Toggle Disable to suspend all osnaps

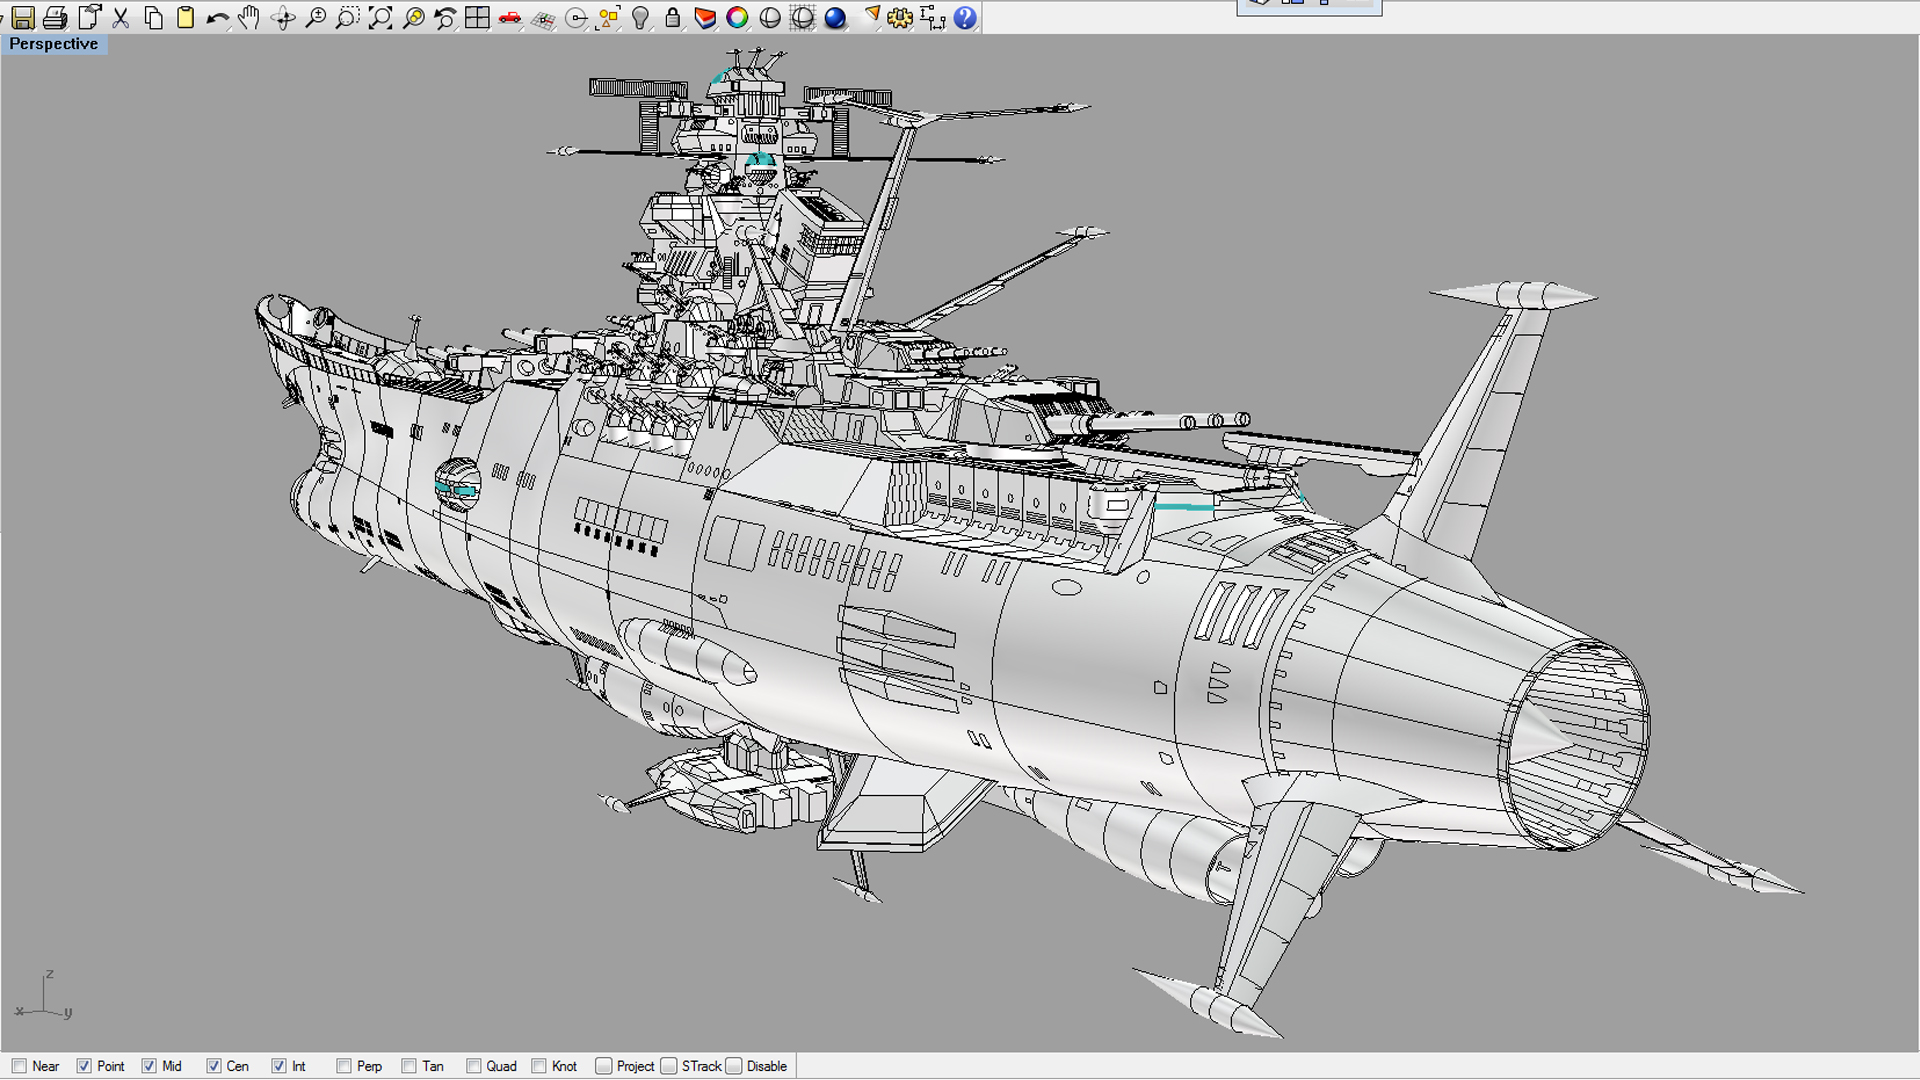(734, 1066)
